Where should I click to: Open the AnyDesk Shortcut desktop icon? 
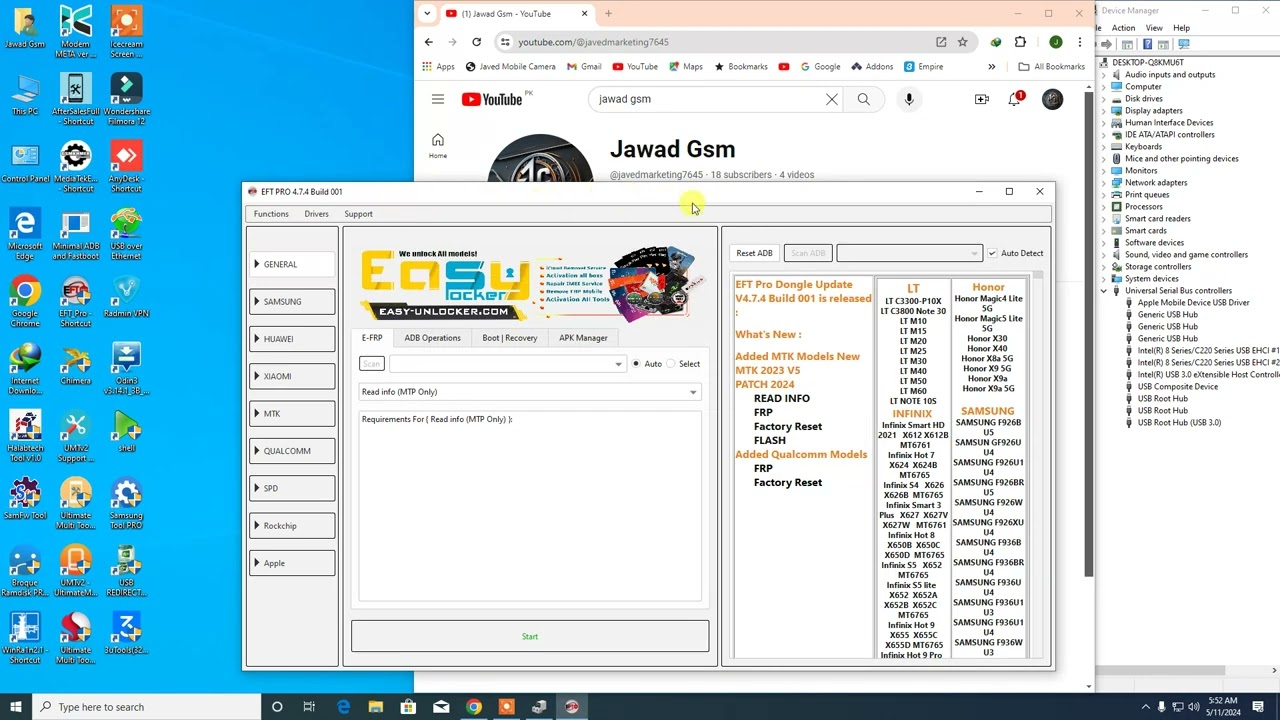tap(126, 167)
